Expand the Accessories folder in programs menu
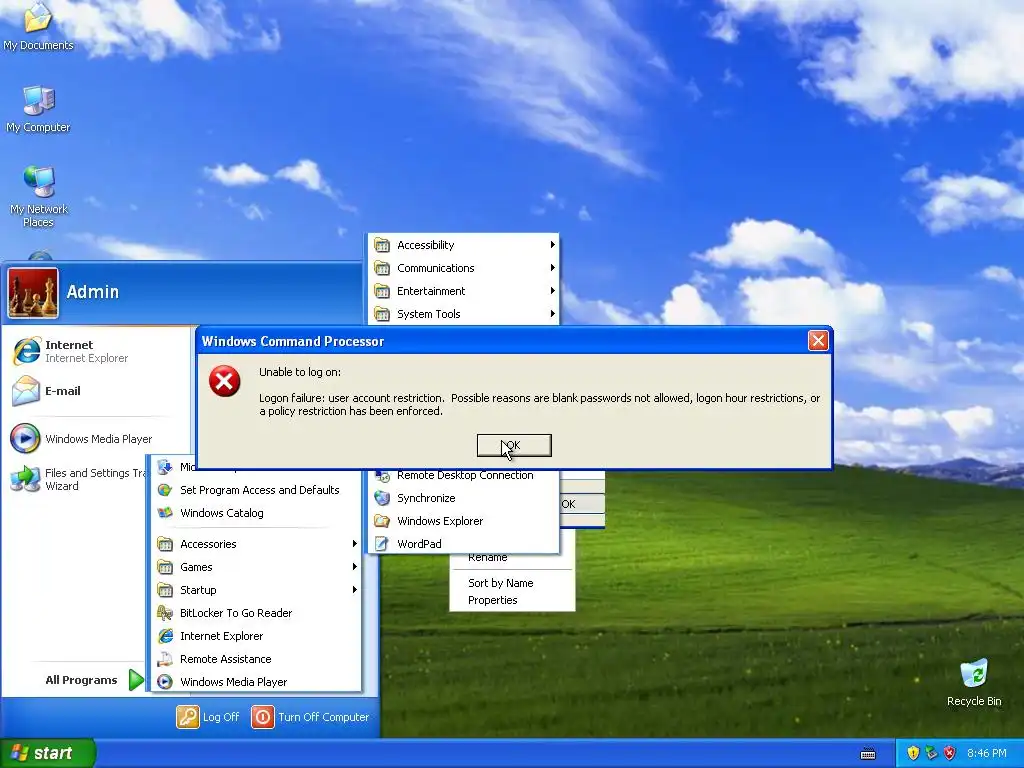 [x=257, y=544]
